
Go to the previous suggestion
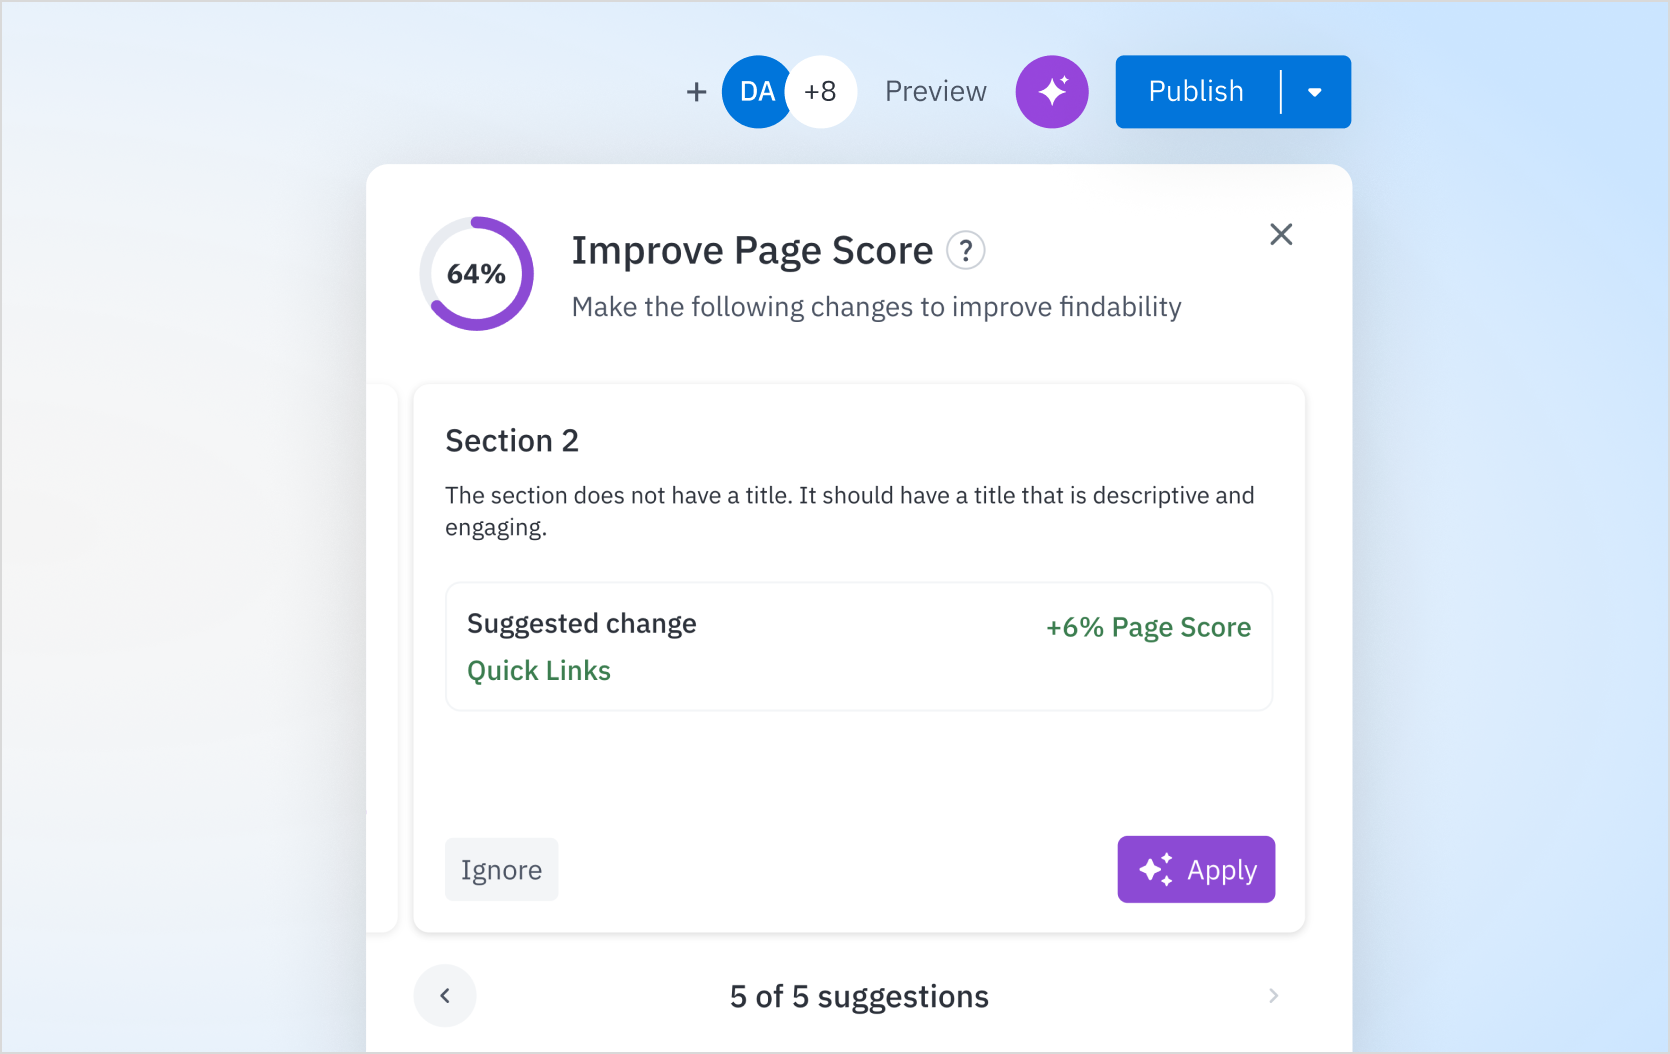[x=445, y=996]
